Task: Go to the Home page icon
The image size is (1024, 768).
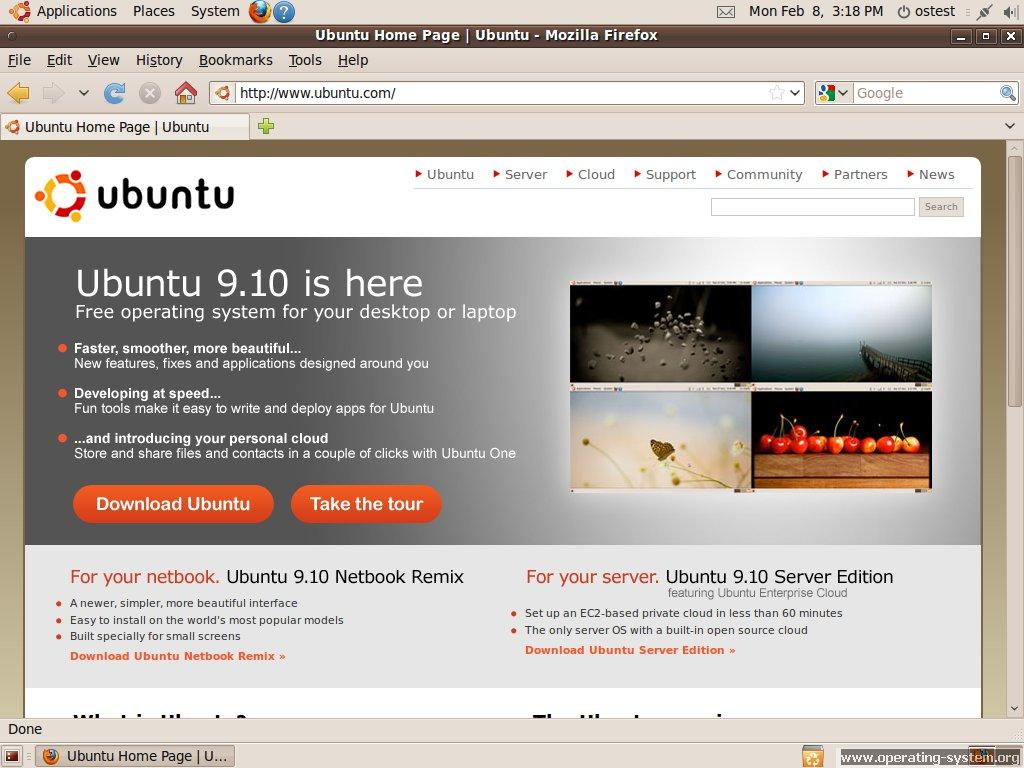Action: pos(186,93)
